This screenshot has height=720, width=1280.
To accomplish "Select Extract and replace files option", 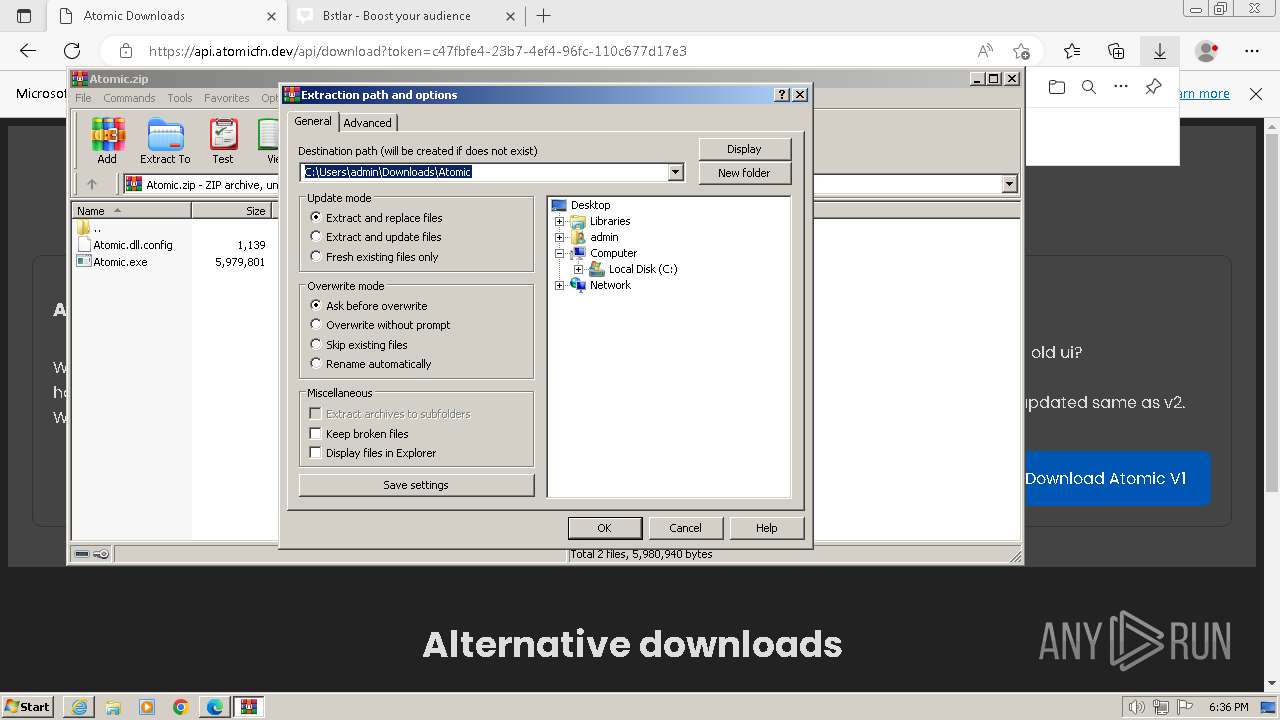I will tap(376, 218).
